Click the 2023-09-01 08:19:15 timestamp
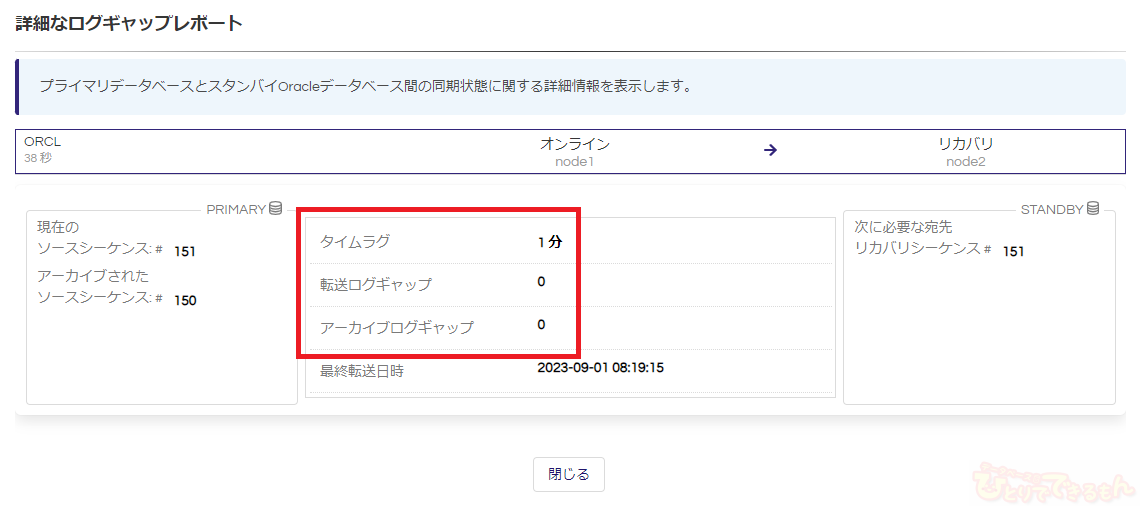Screen dimensions: 1140x506 click(600, 368)
